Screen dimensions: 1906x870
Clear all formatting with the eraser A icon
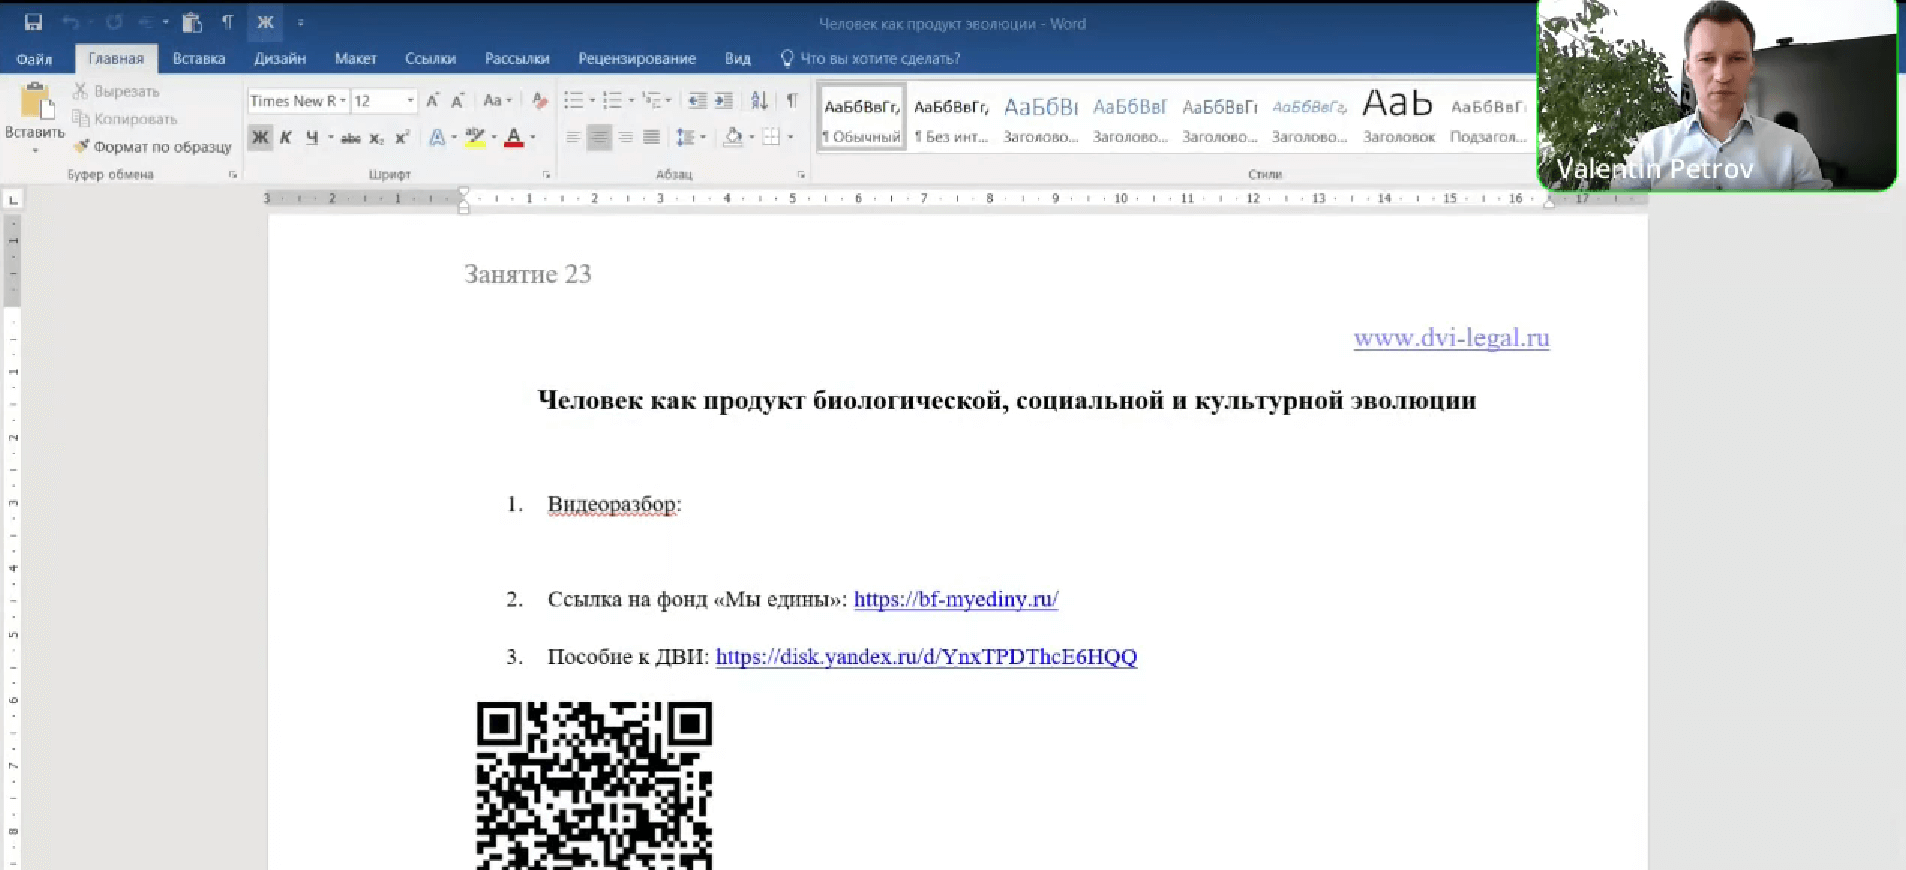[x=540, y=101]
